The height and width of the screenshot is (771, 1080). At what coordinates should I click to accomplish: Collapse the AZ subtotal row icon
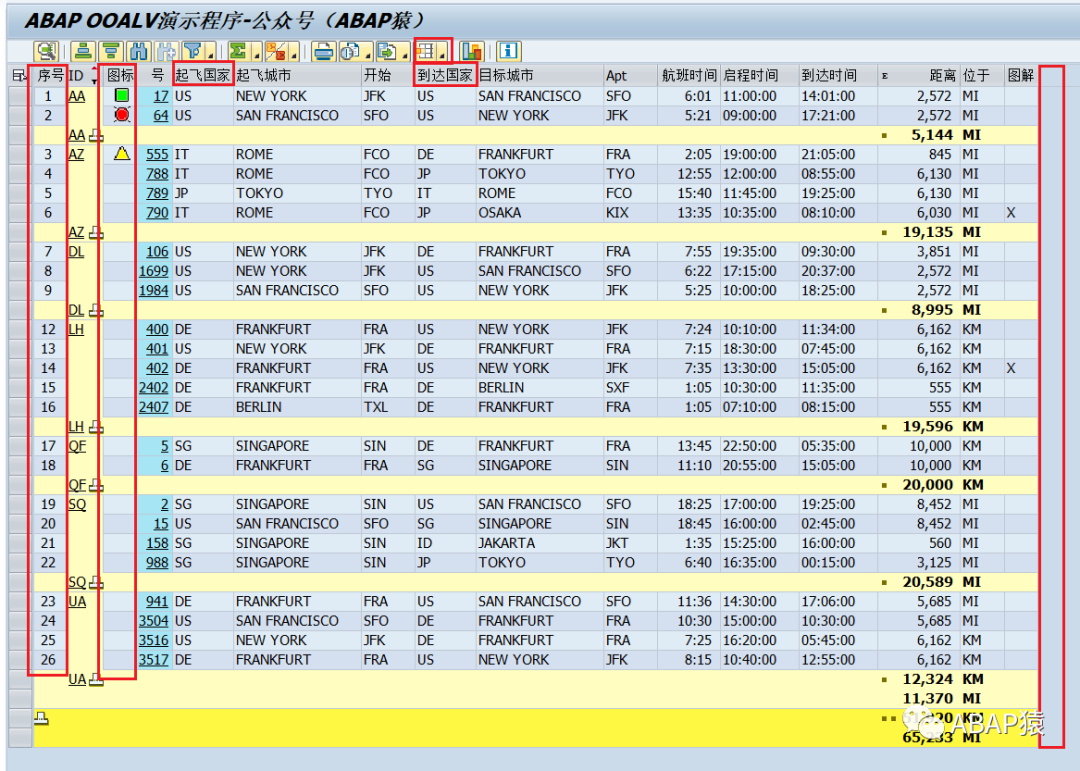click(96, 233)
